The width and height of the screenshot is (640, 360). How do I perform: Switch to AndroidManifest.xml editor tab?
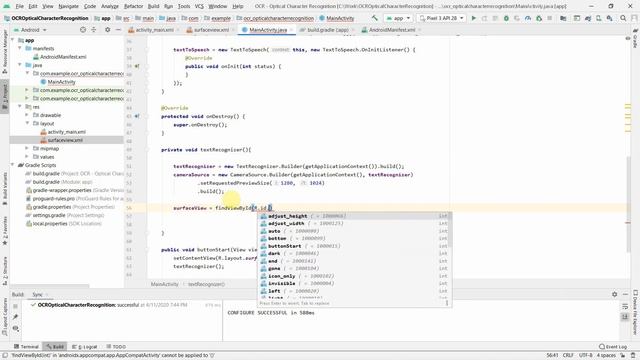pyautogui.click(x=392, y=30)
